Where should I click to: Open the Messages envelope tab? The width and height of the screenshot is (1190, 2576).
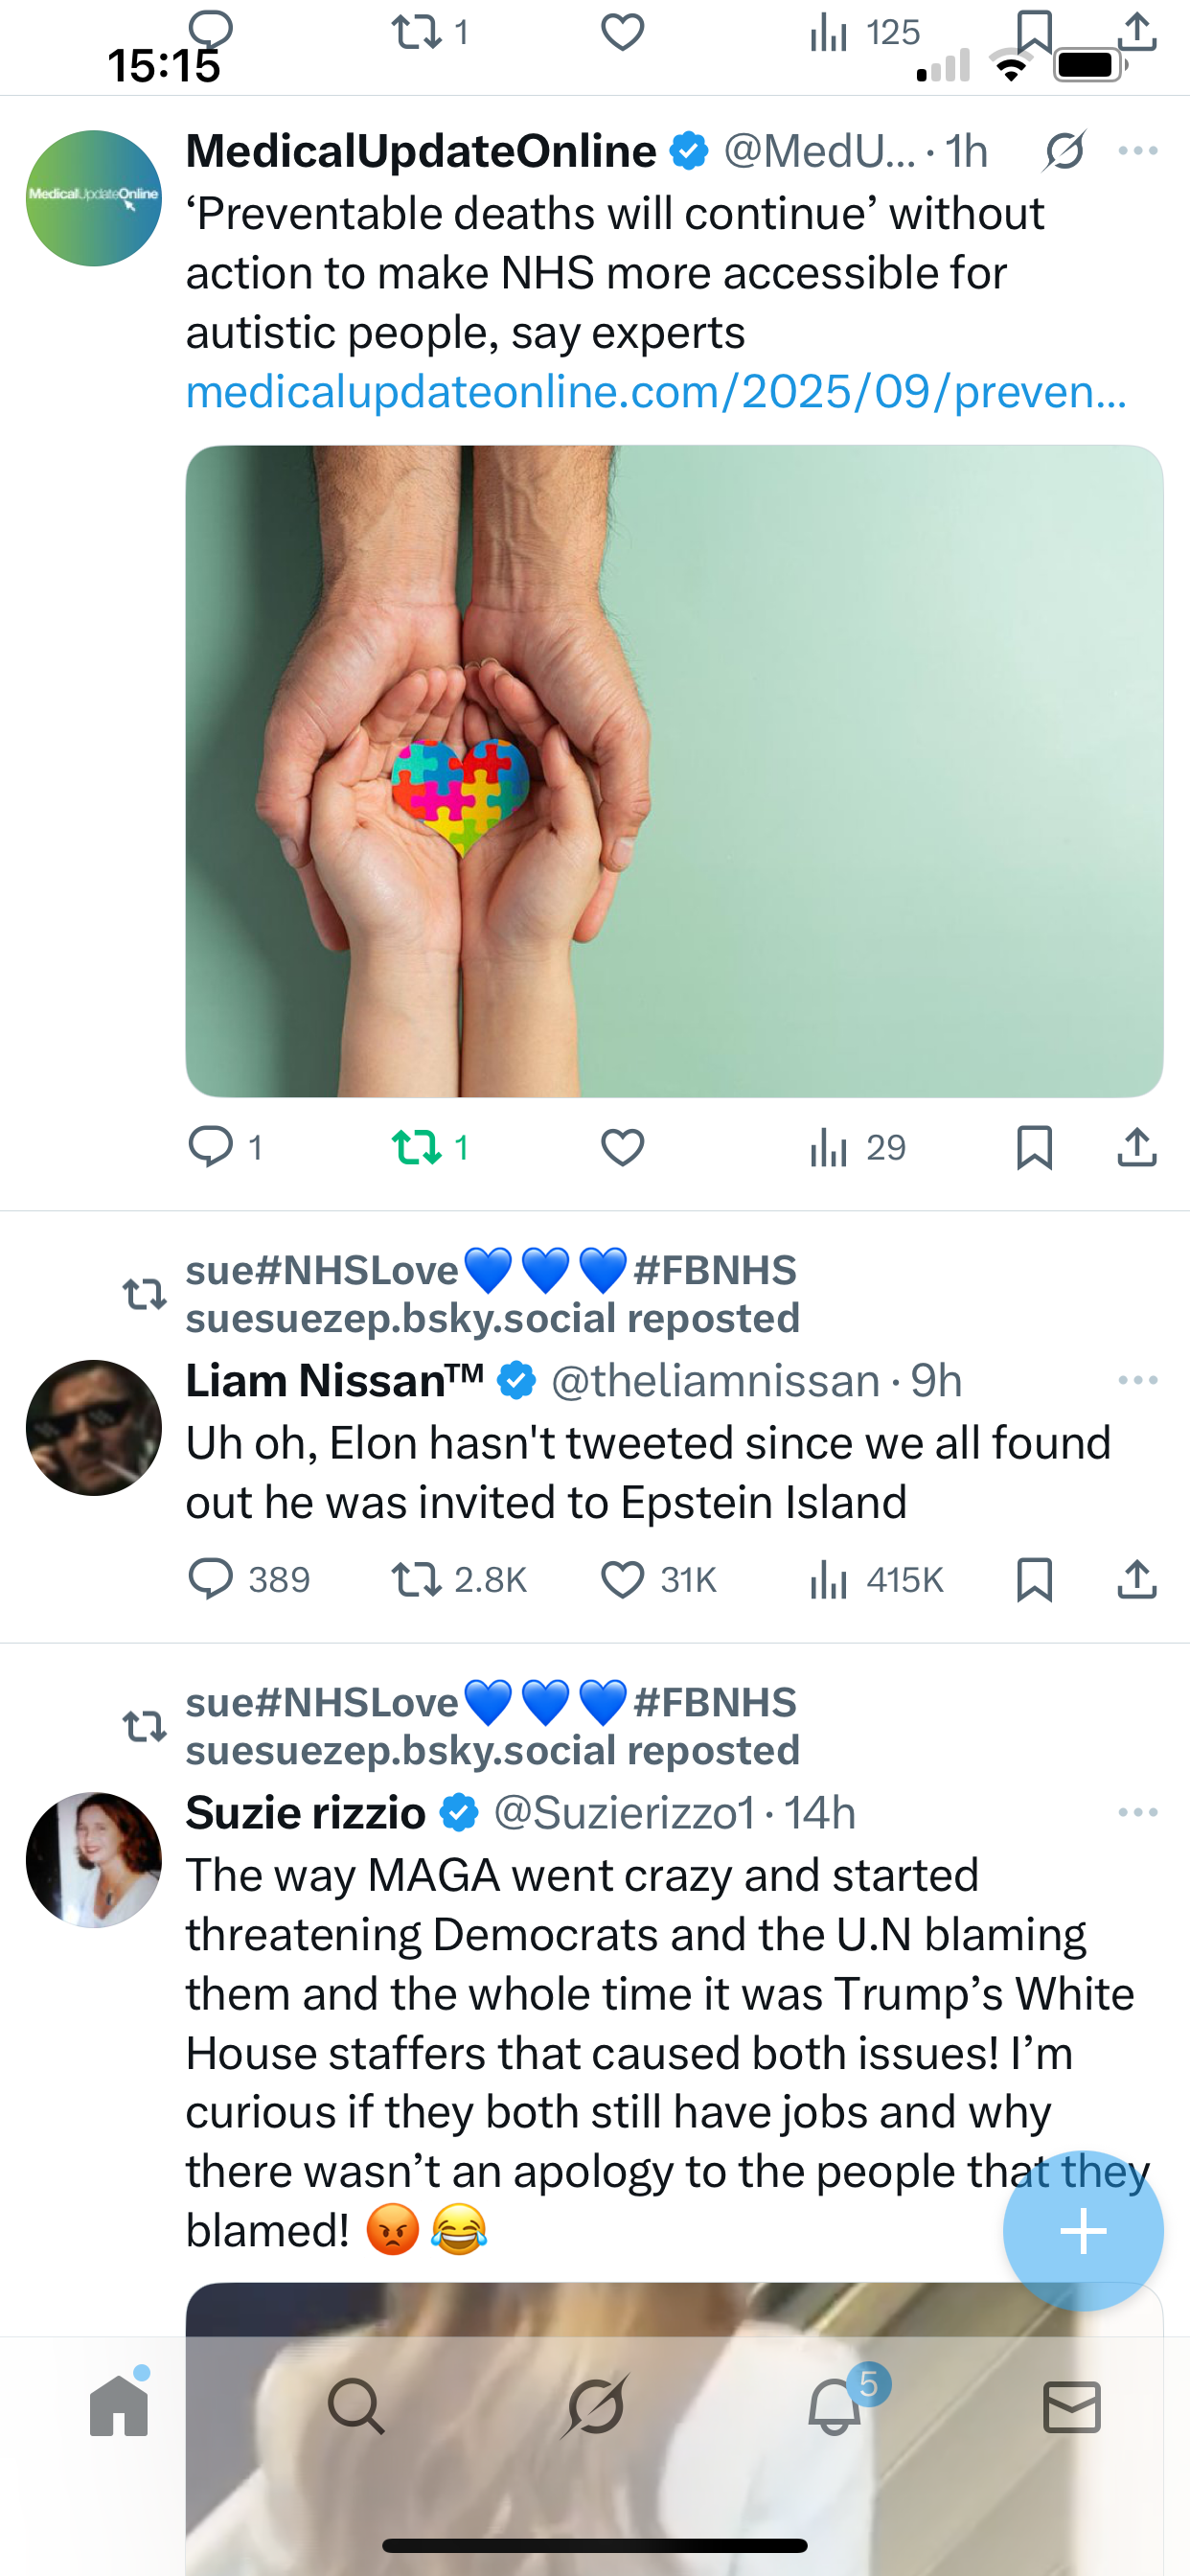(x=1071, y=2406)
